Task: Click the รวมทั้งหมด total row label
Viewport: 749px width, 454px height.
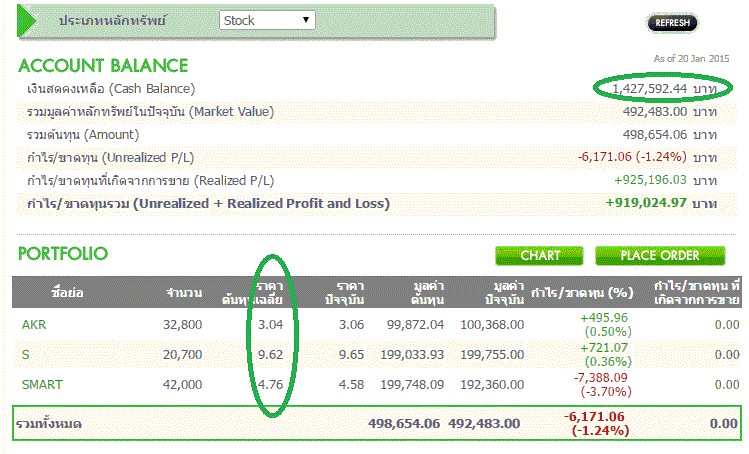Action: (48, 423)
